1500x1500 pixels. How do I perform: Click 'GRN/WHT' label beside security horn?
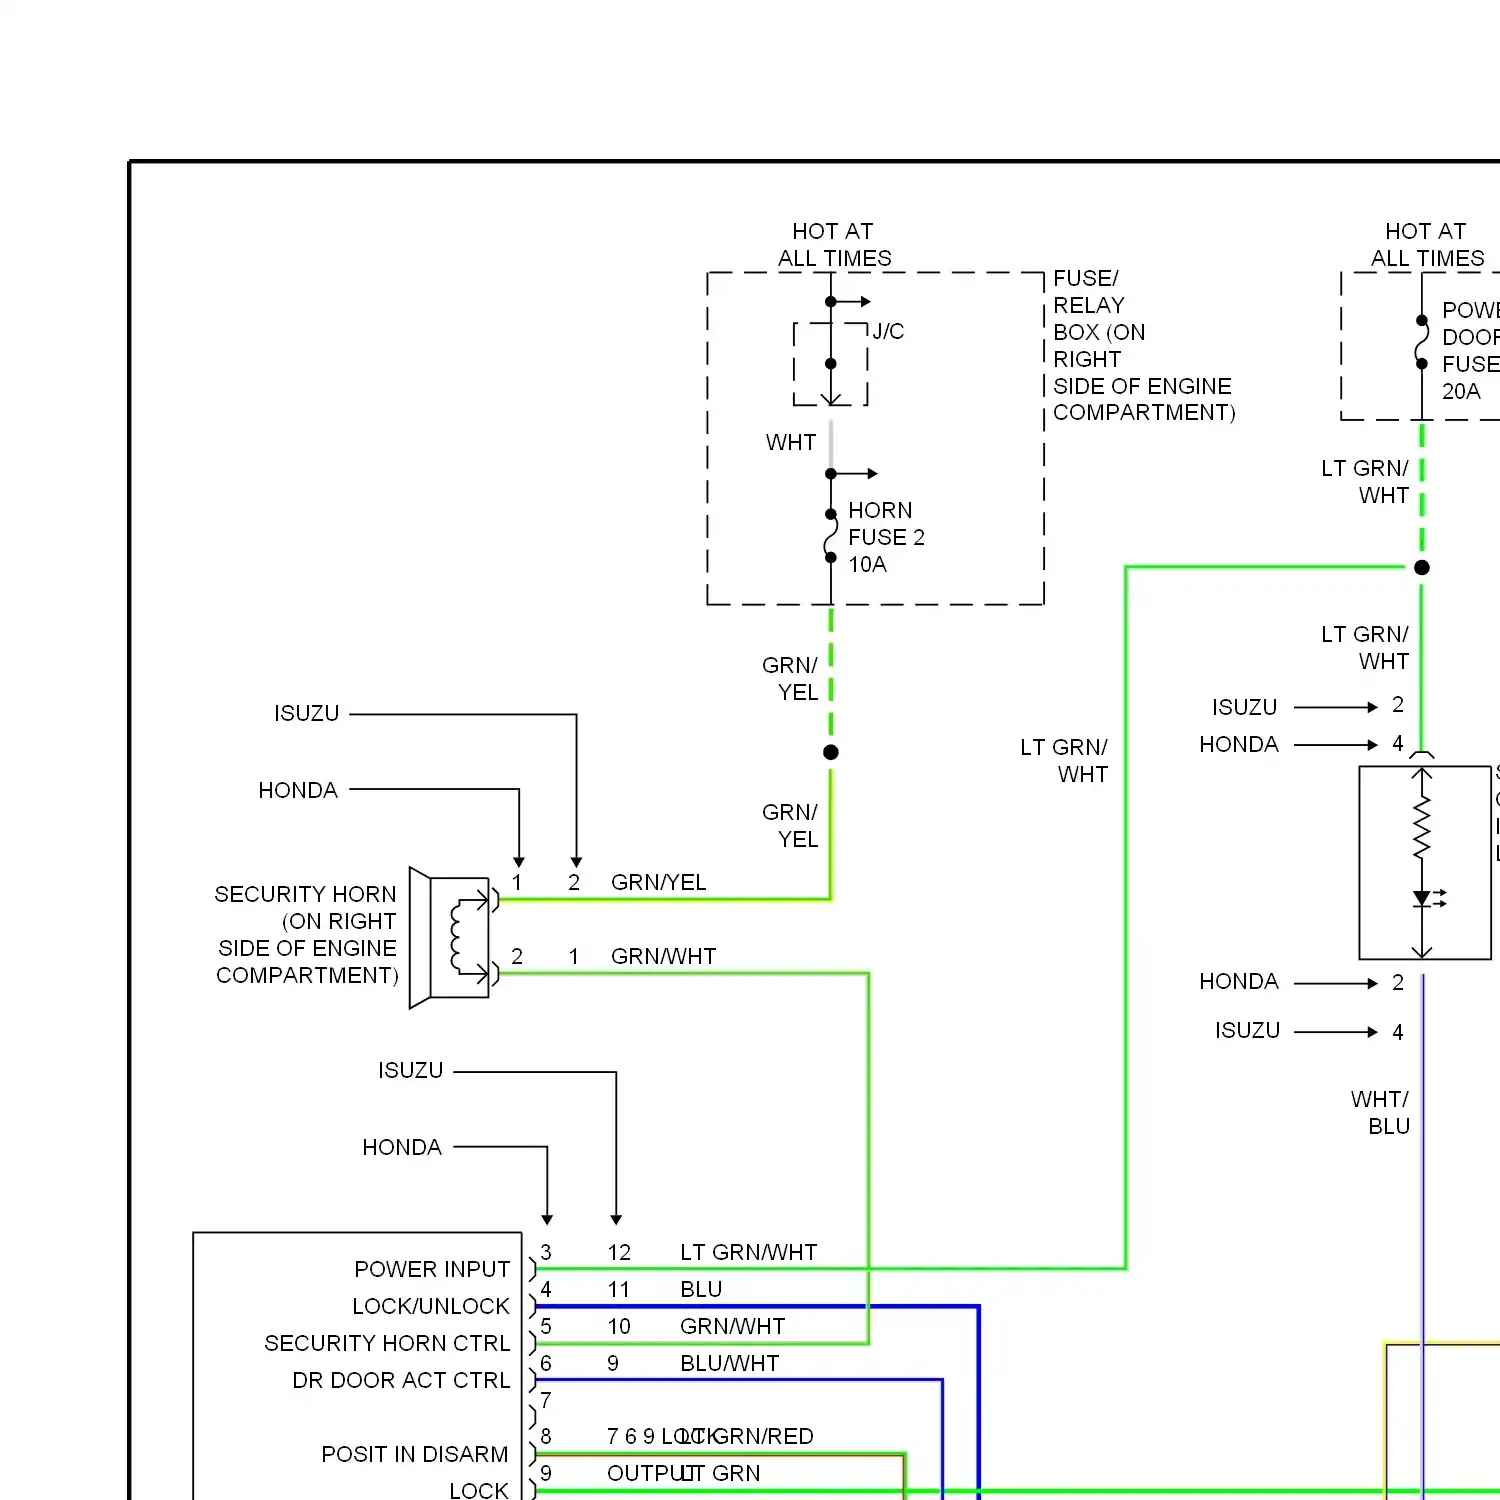(663, 956)
